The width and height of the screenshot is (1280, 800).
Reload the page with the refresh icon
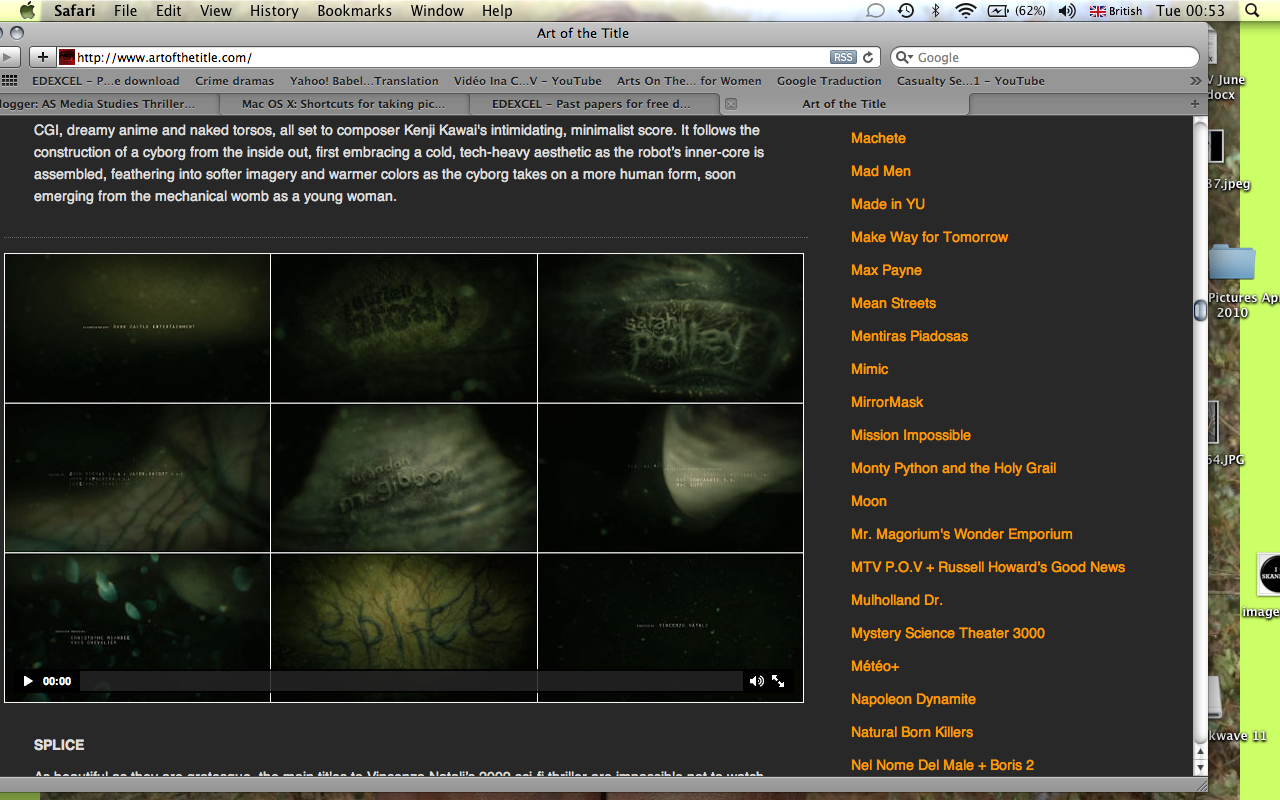869,58
